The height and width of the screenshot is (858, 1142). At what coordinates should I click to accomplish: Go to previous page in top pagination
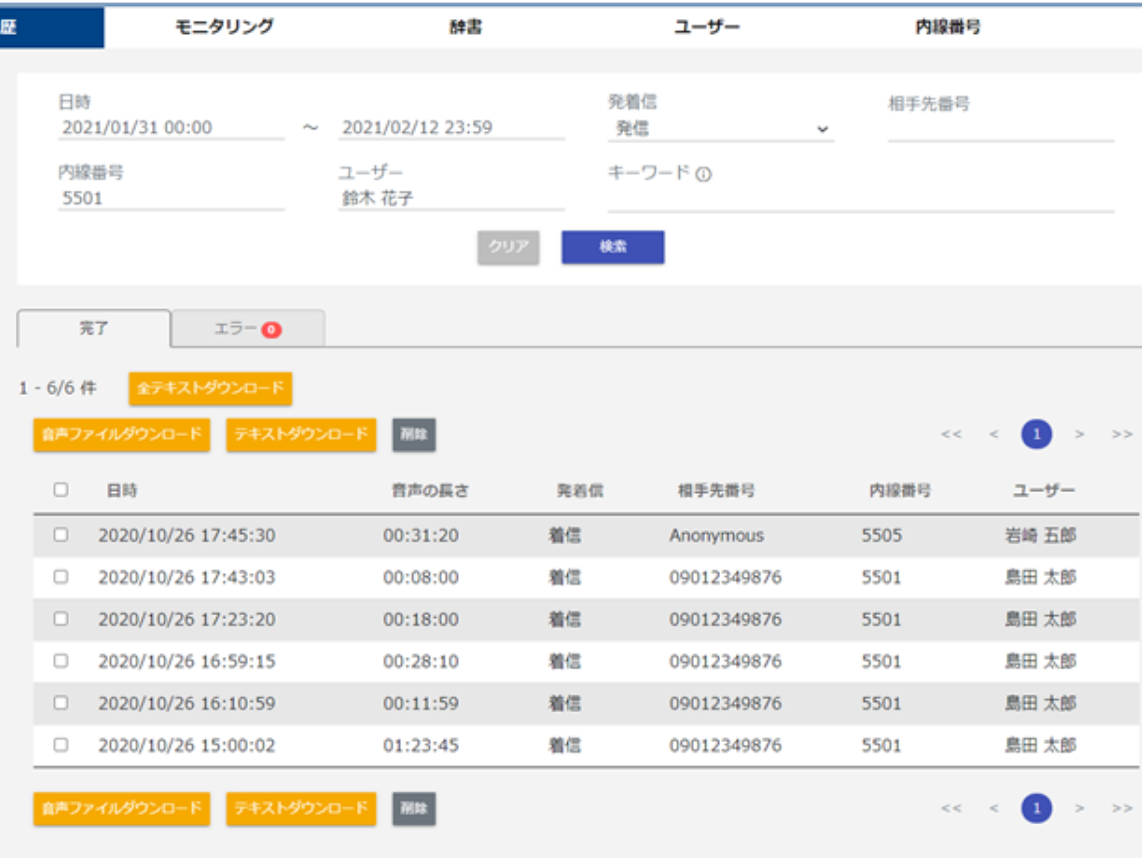[993, 434]
